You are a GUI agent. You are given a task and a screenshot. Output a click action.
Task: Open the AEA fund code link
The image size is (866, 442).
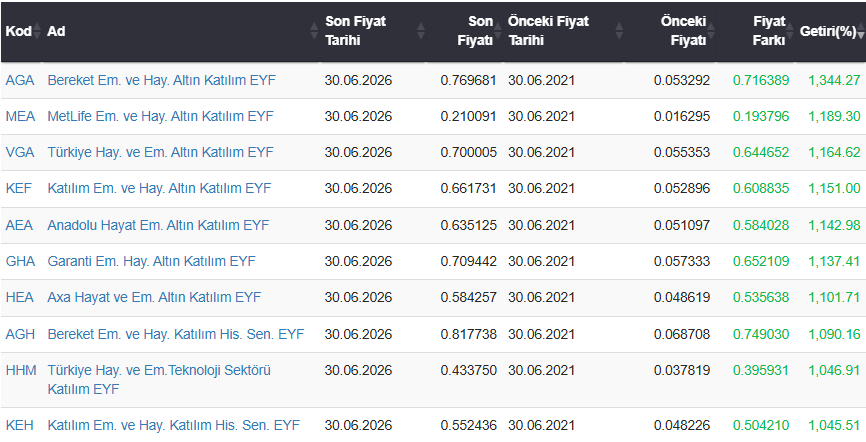(19, 225)
